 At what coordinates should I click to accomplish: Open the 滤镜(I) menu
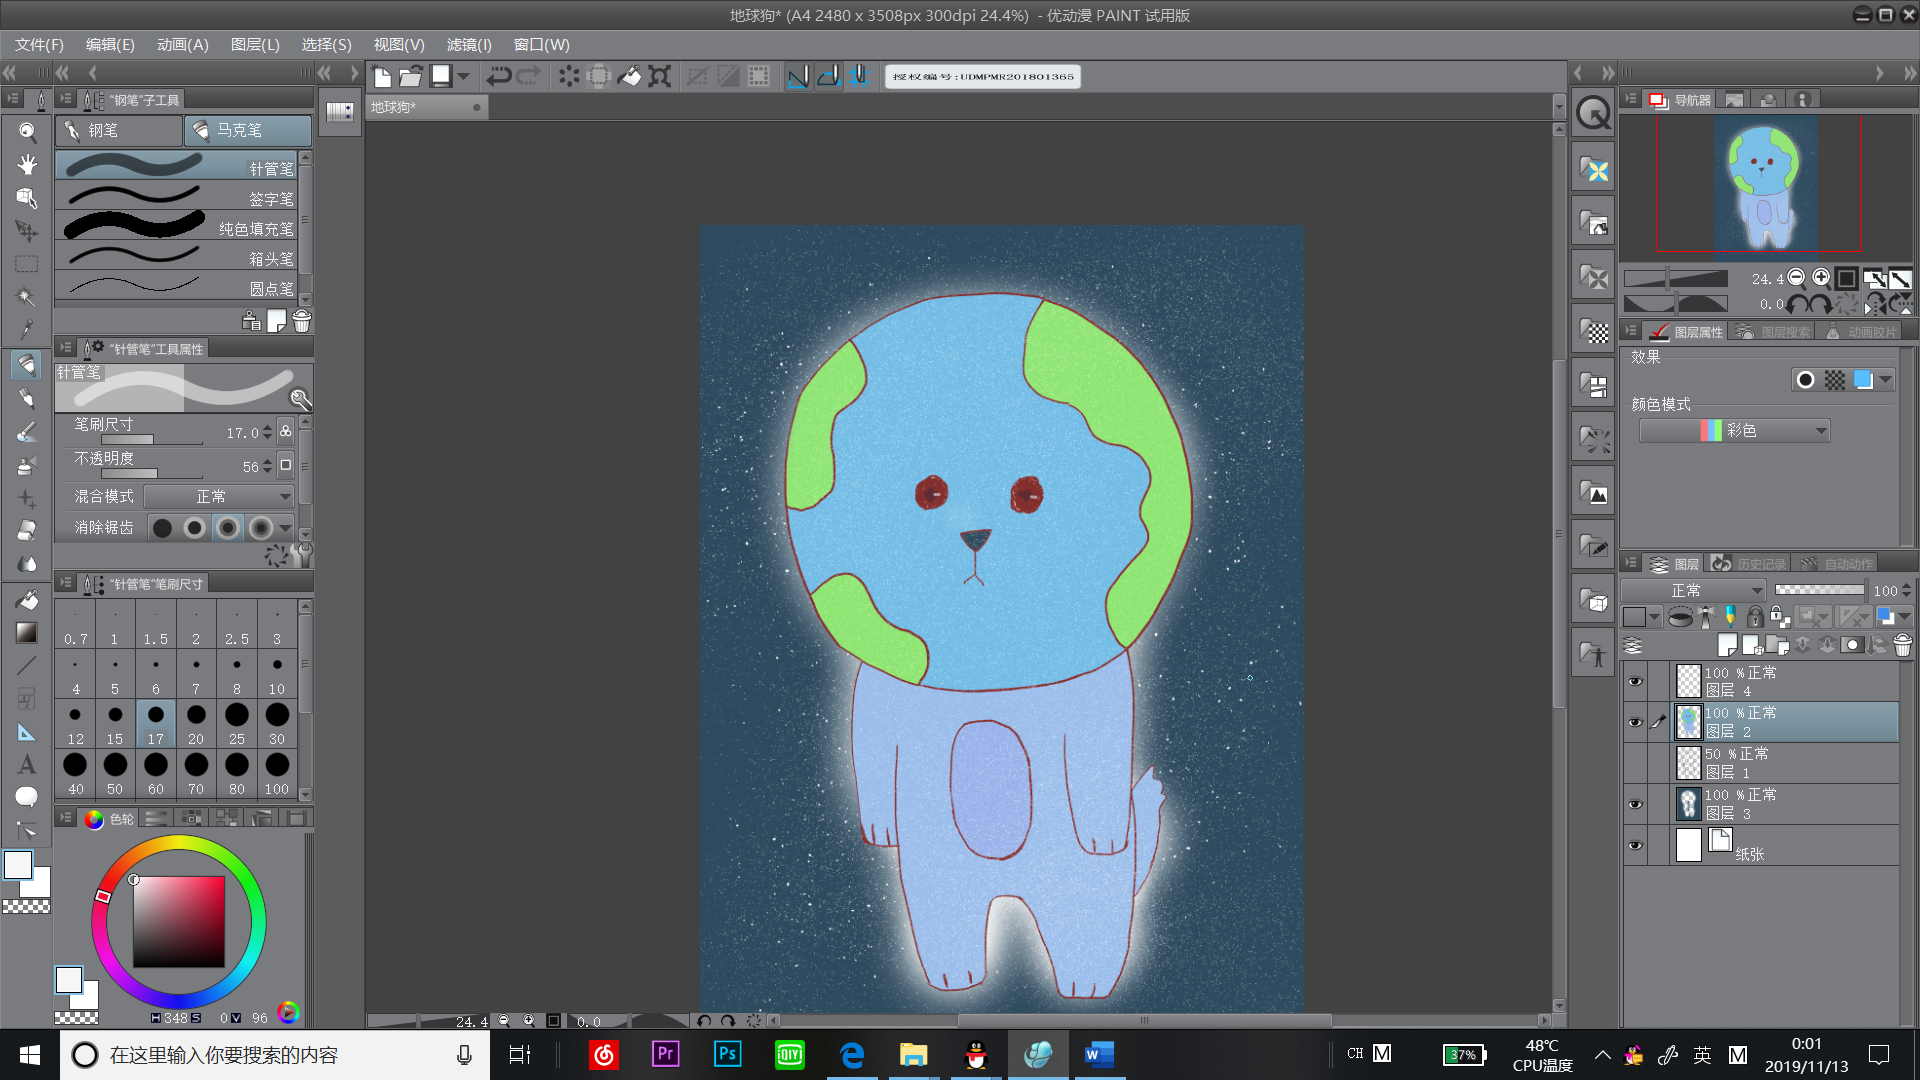pos(468,45)
